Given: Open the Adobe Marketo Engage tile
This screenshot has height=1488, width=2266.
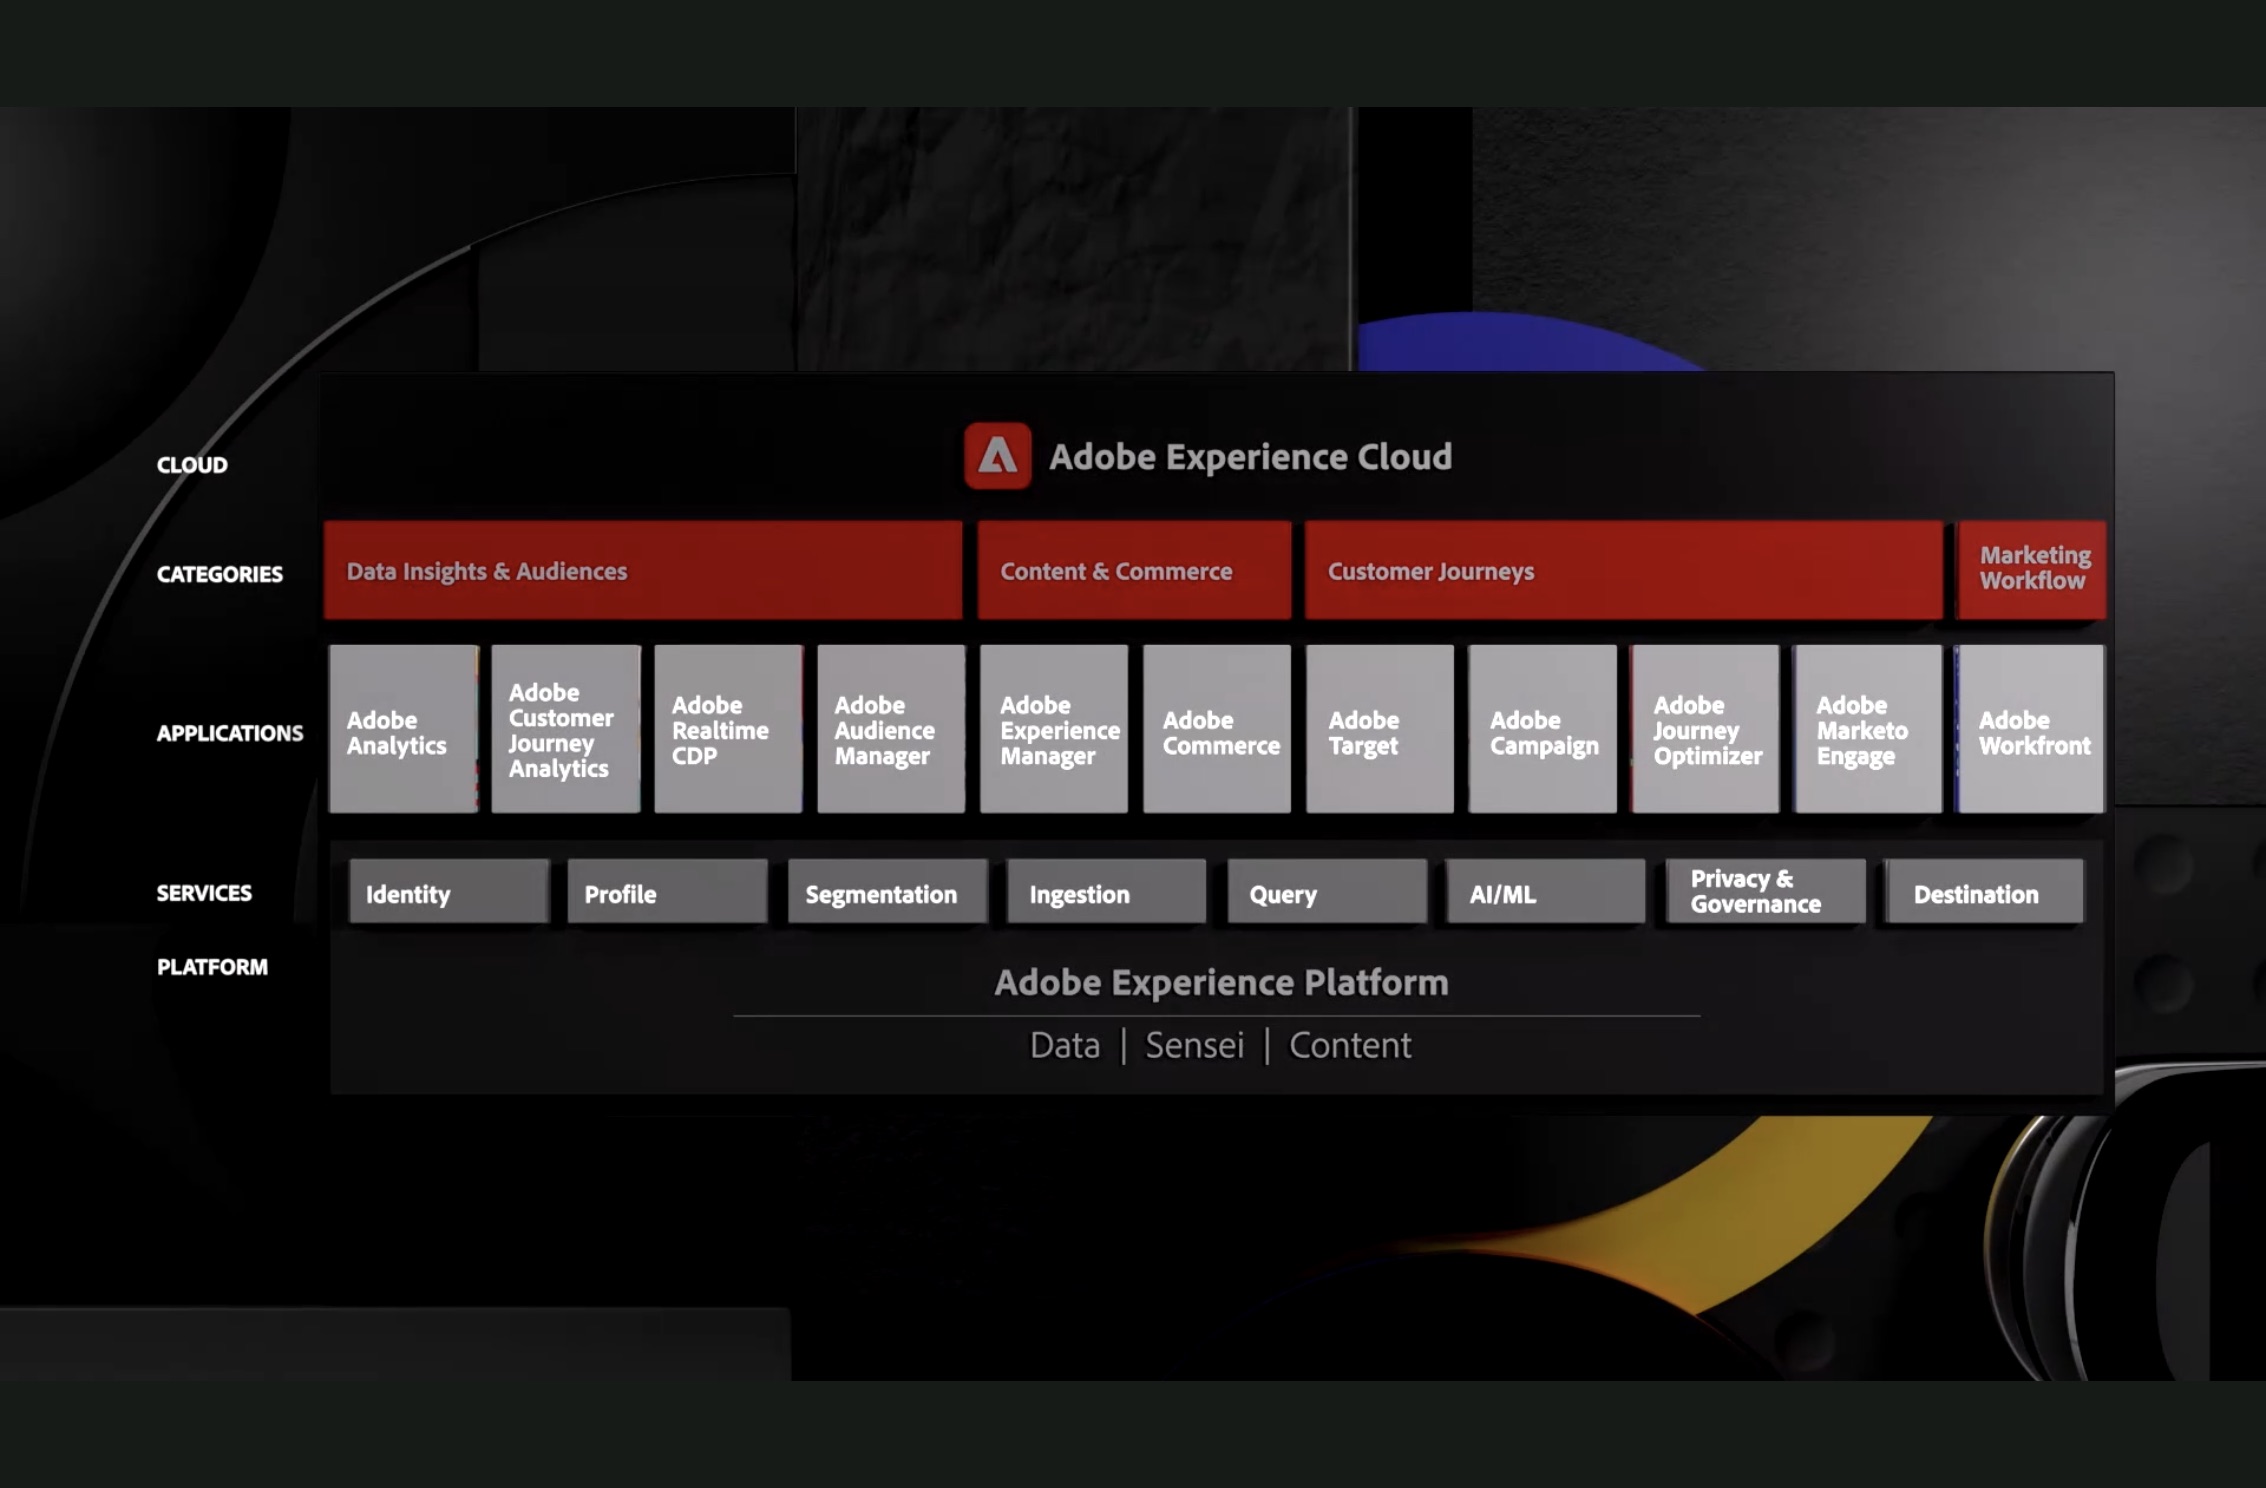Looking at the screenshot, I should click(x=1868, y=729).
